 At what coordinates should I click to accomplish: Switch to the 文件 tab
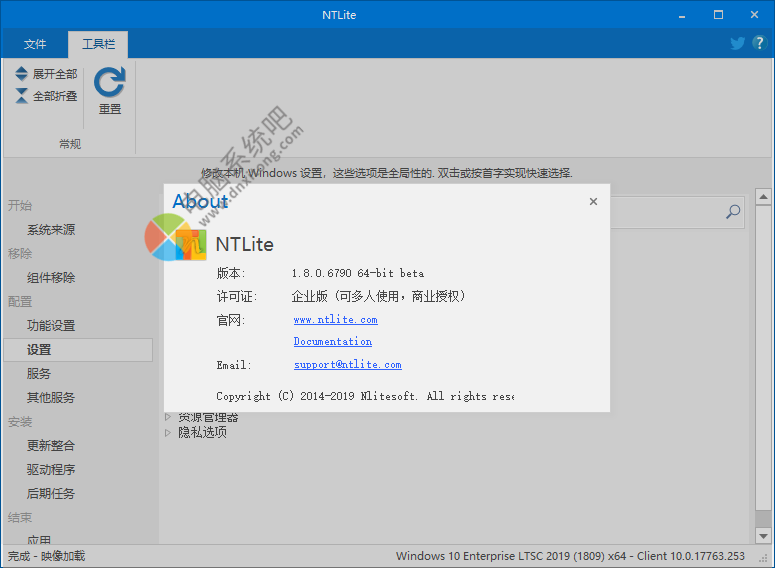click(x=35, y=44)
